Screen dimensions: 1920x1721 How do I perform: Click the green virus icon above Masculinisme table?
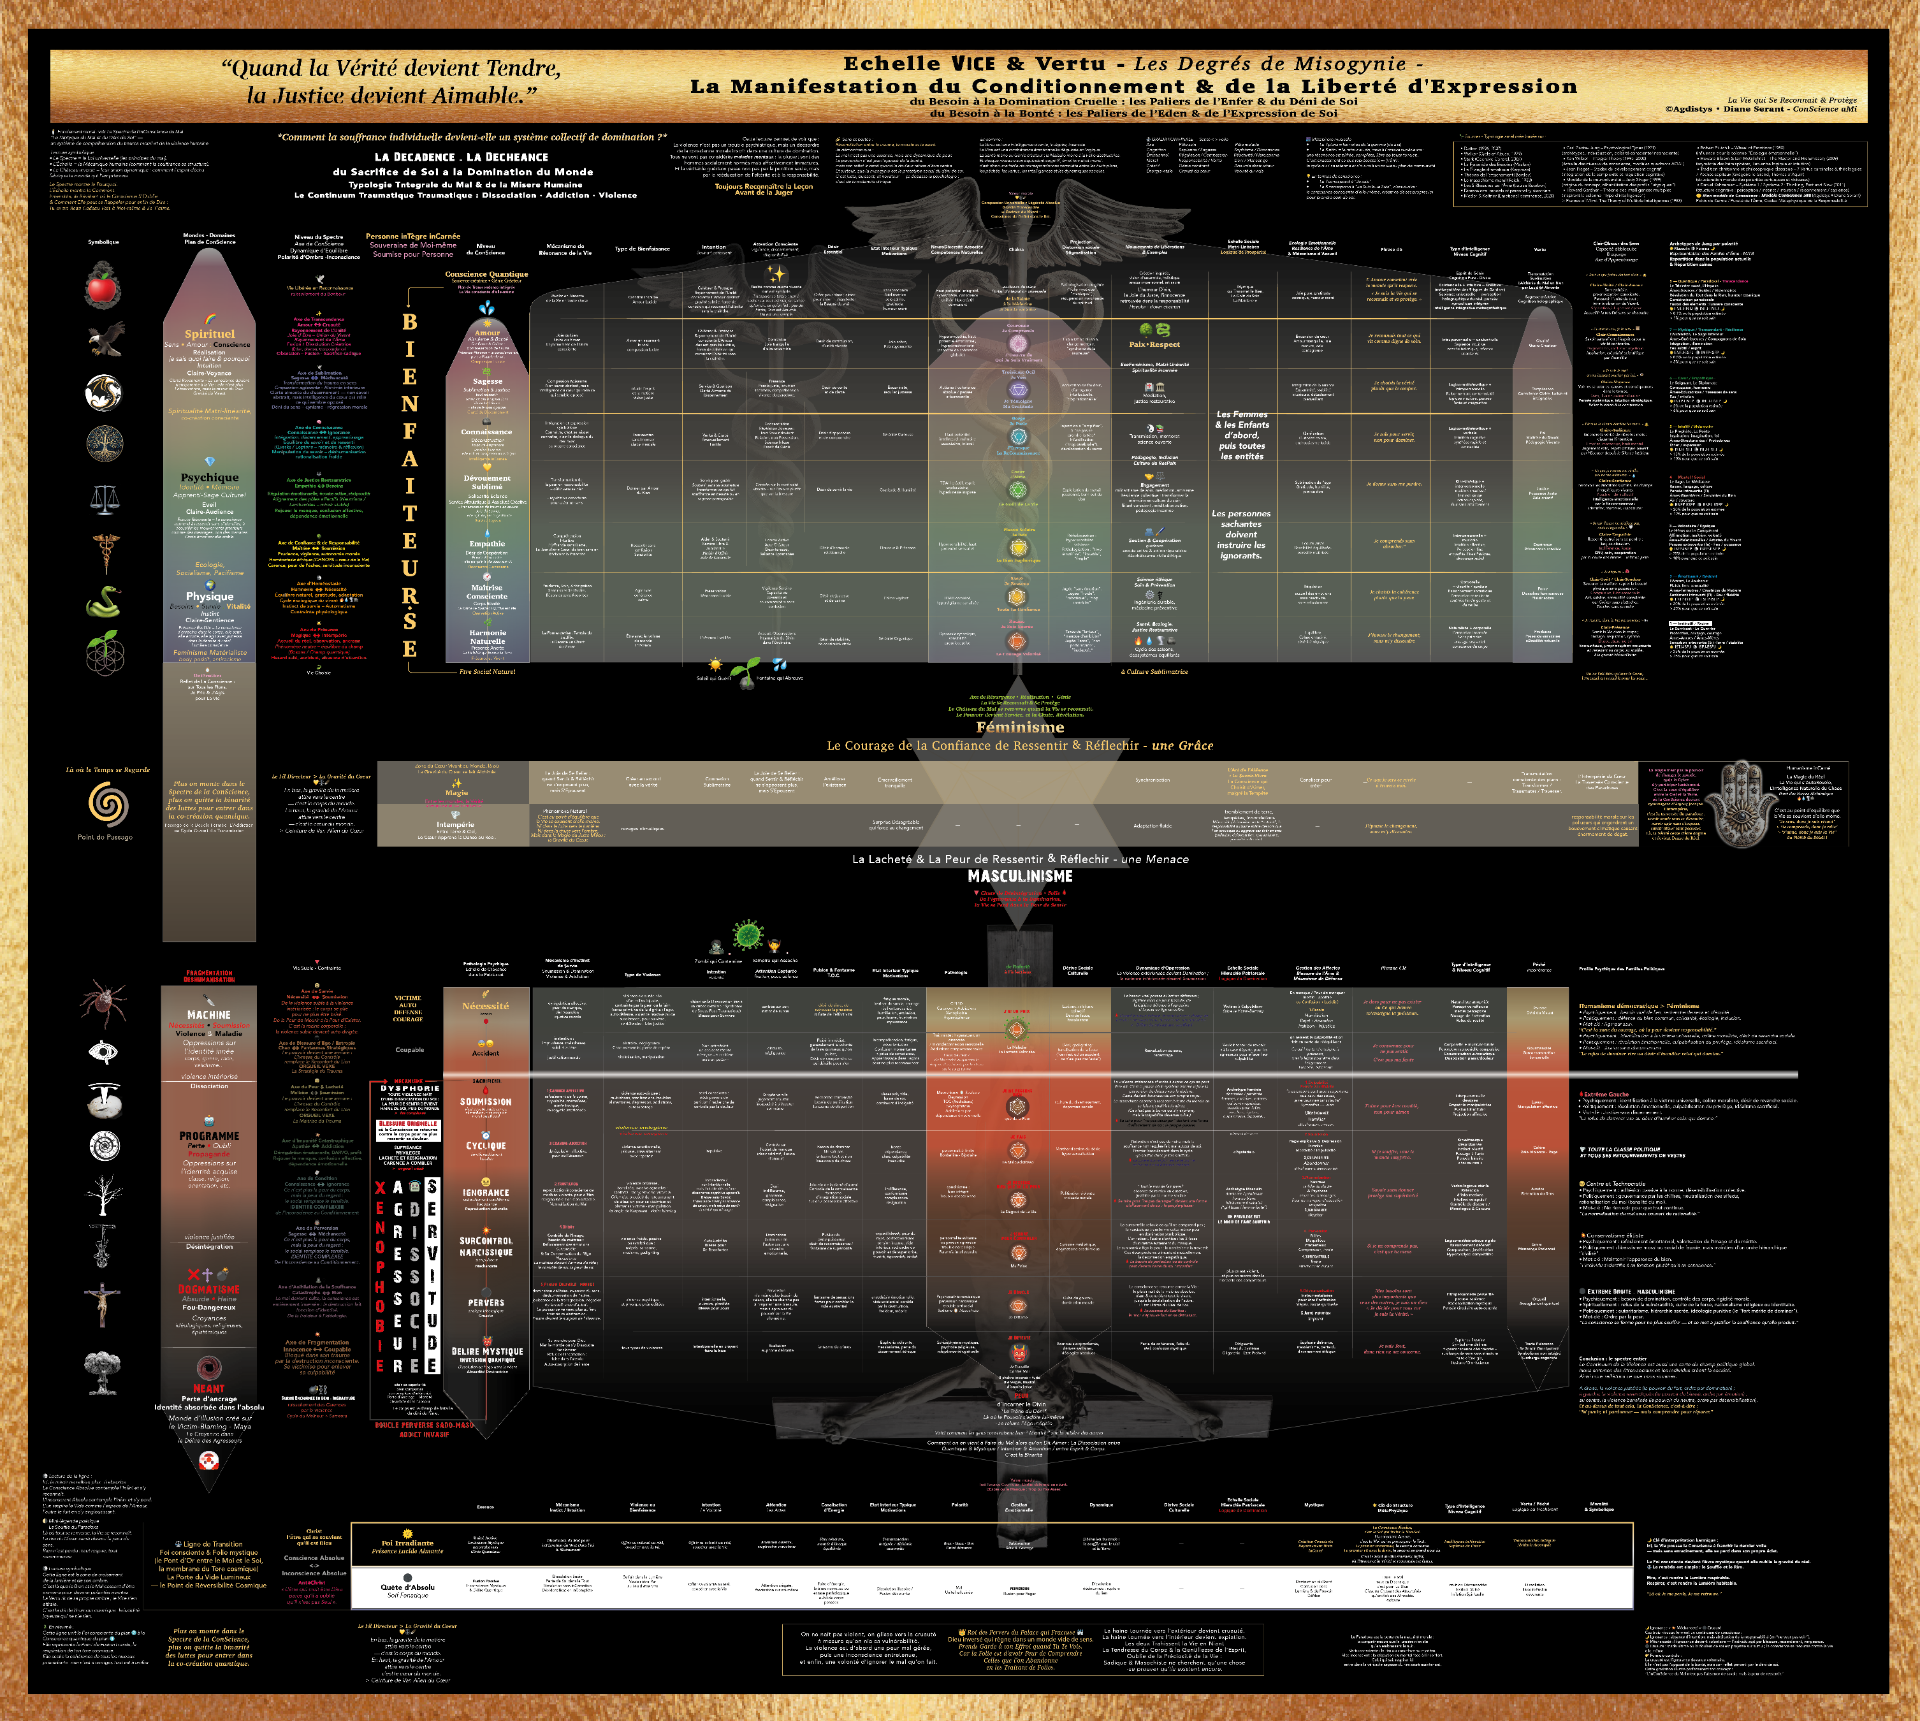(x=747, y=935)
